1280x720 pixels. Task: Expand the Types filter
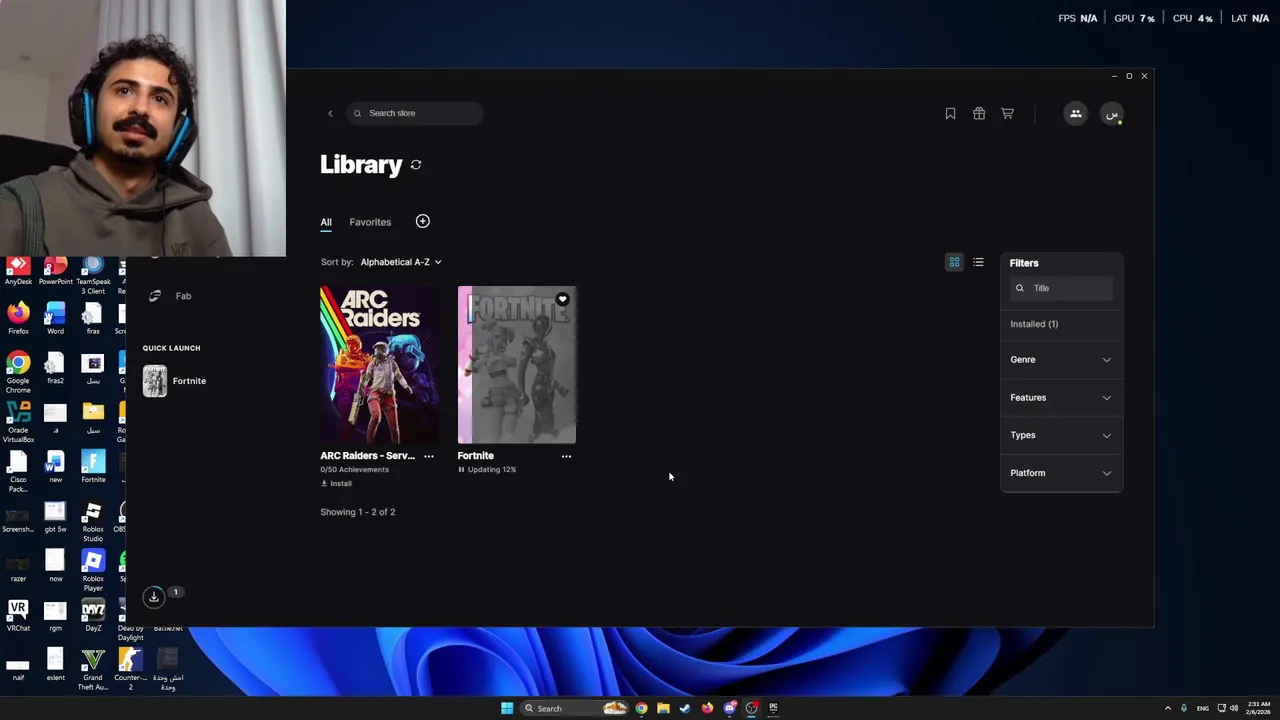[1061, 435]
